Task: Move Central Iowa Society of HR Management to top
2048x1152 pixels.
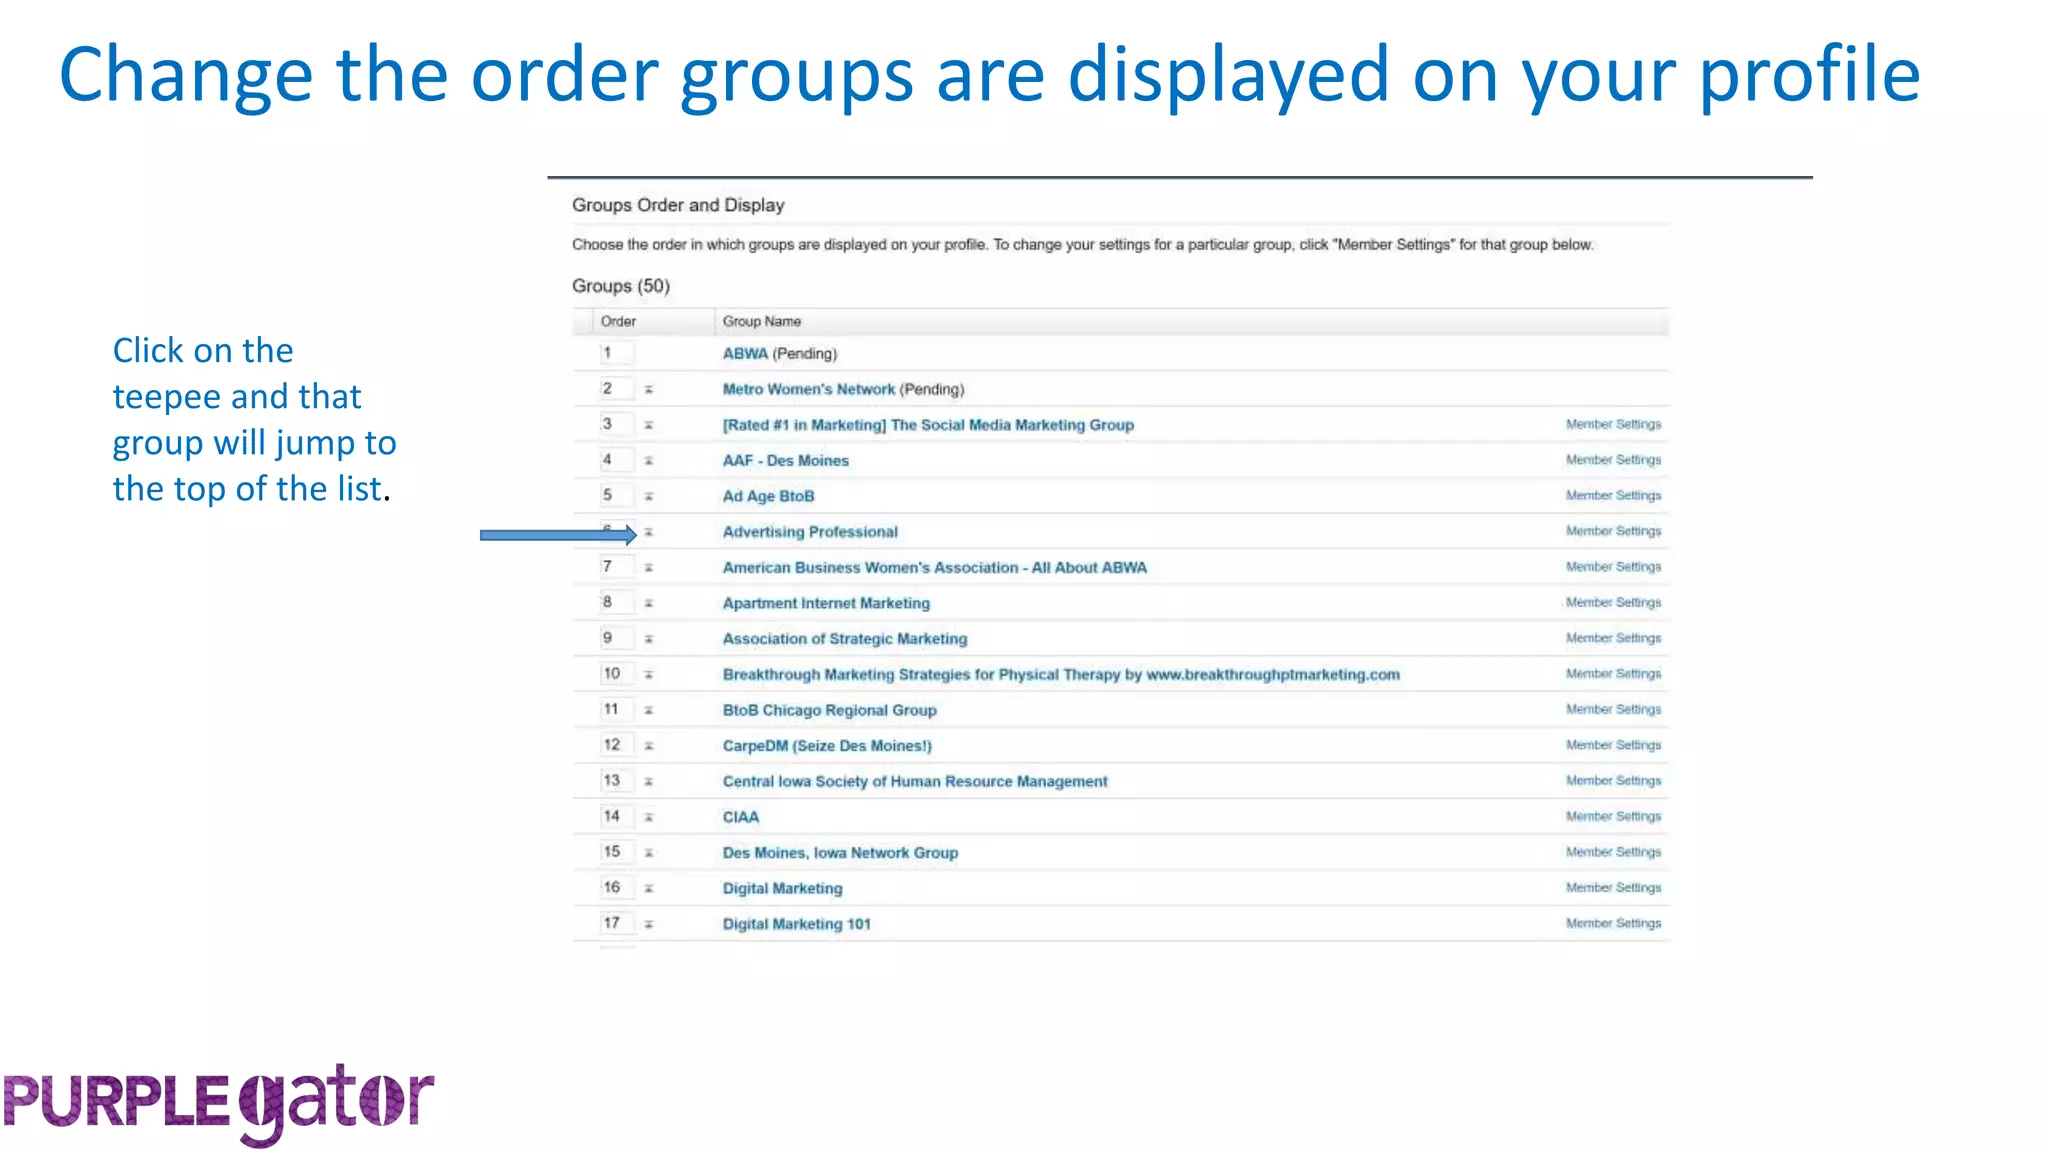Action: (x=648, y=782)
